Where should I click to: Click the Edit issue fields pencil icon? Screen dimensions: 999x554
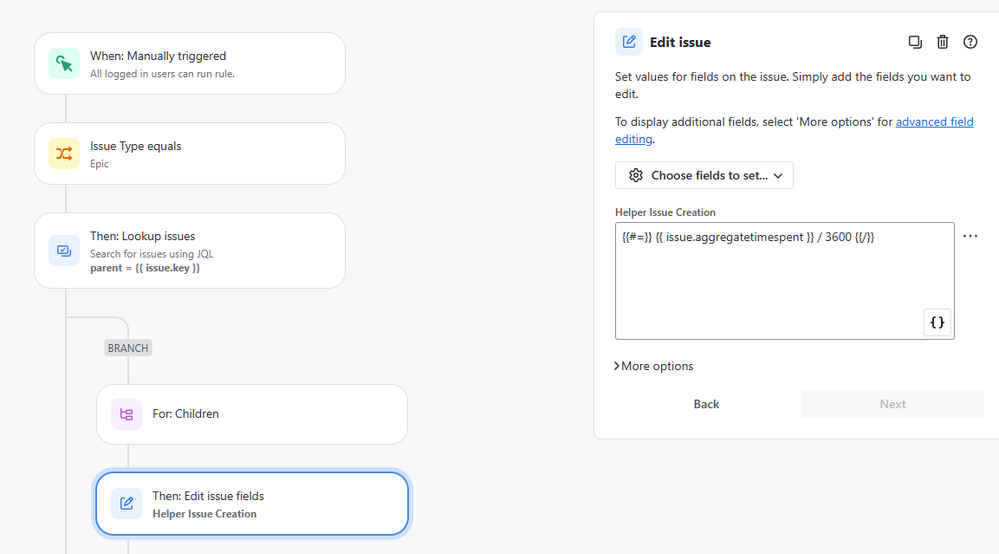(x=126, y=504)
